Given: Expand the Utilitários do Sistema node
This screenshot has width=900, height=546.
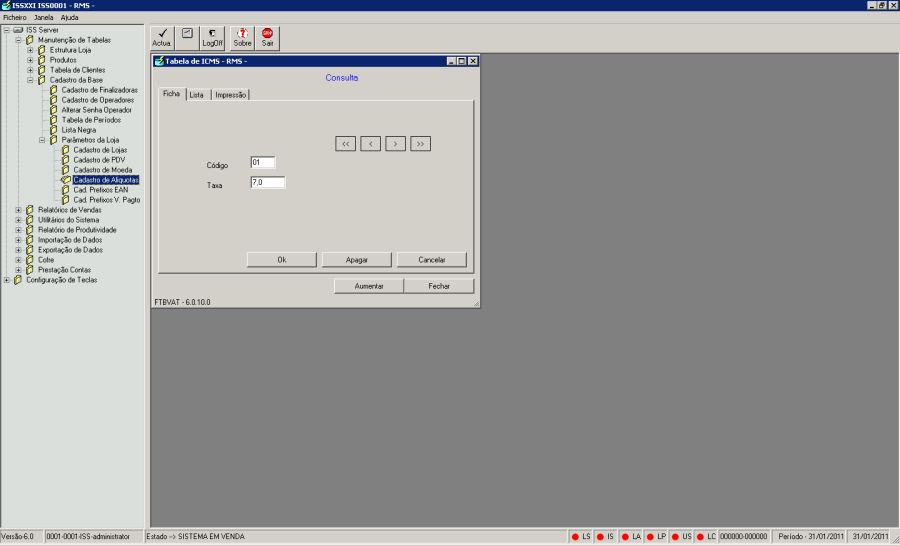Looking at the screenshot, I should [18, 220].
